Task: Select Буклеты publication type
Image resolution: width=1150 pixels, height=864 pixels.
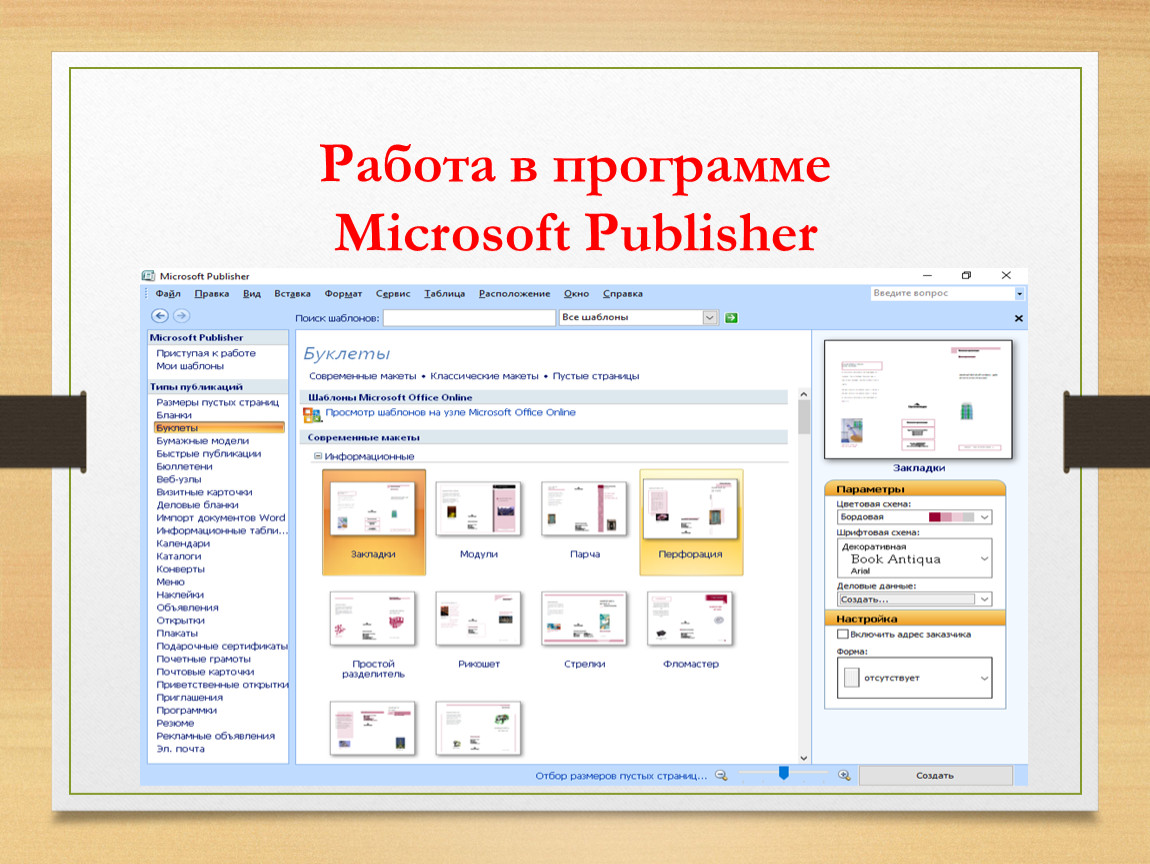Action: (x=219, y=428)
